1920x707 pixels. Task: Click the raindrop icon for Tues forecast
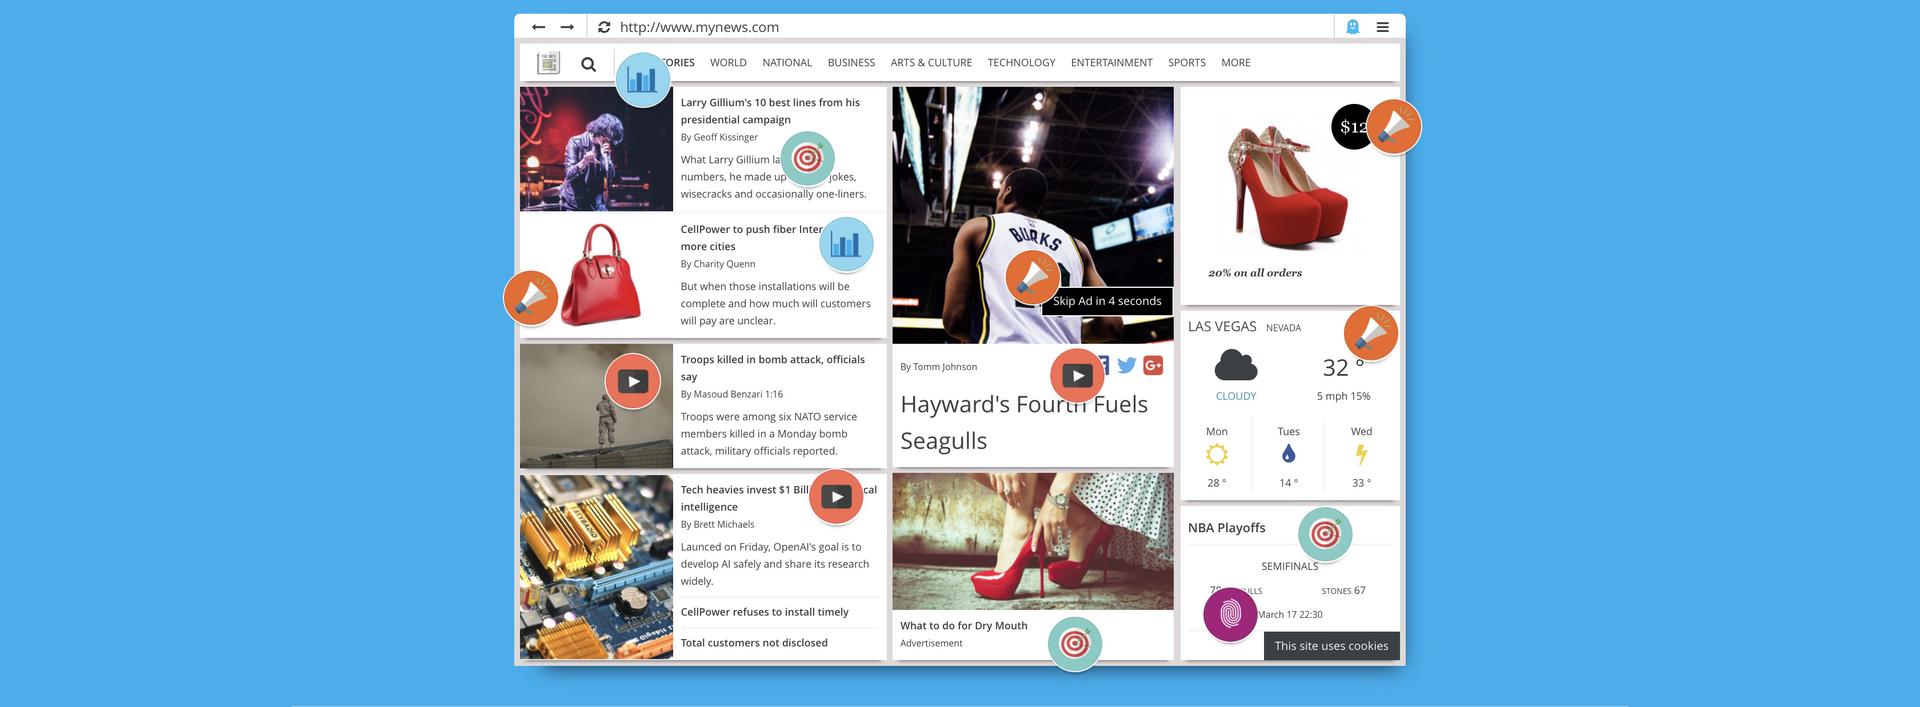coord(1288,455)
